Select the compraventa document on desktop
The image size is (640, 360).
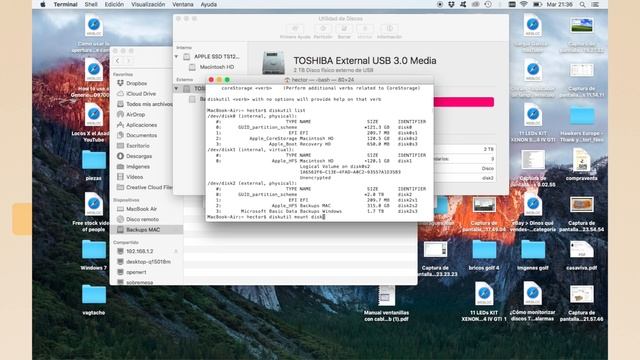tap(582, 164)
